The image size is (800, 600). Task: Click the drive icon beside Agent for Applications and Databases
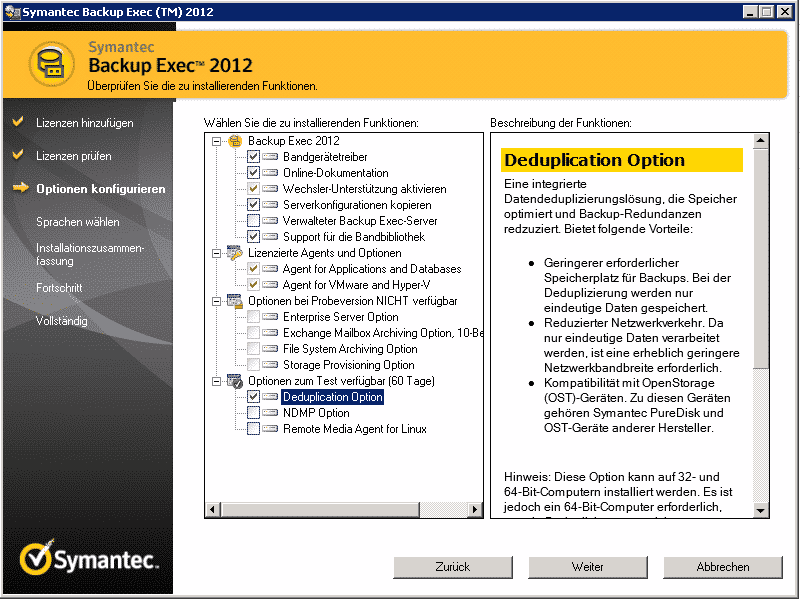(x=270, y=269)
